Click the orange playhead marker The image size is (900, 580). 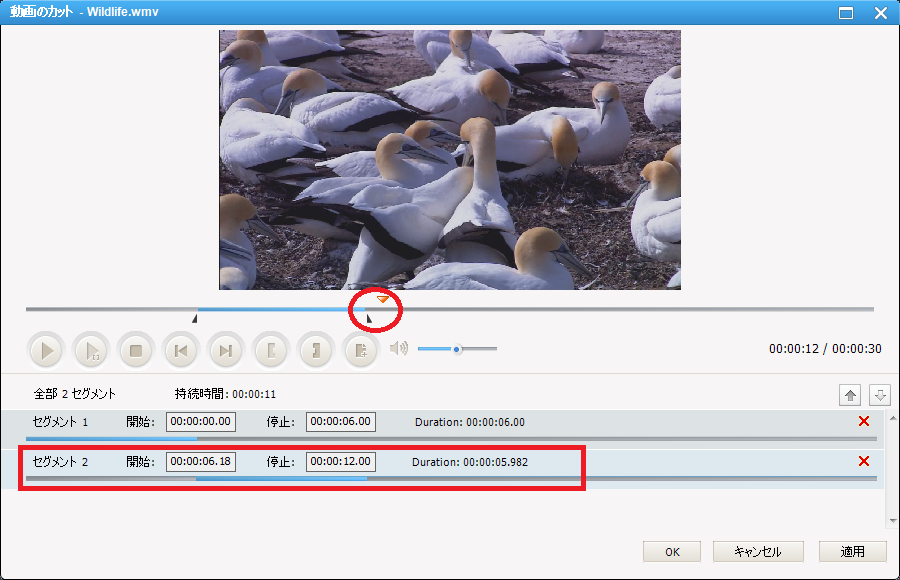(x=383, y=299)
